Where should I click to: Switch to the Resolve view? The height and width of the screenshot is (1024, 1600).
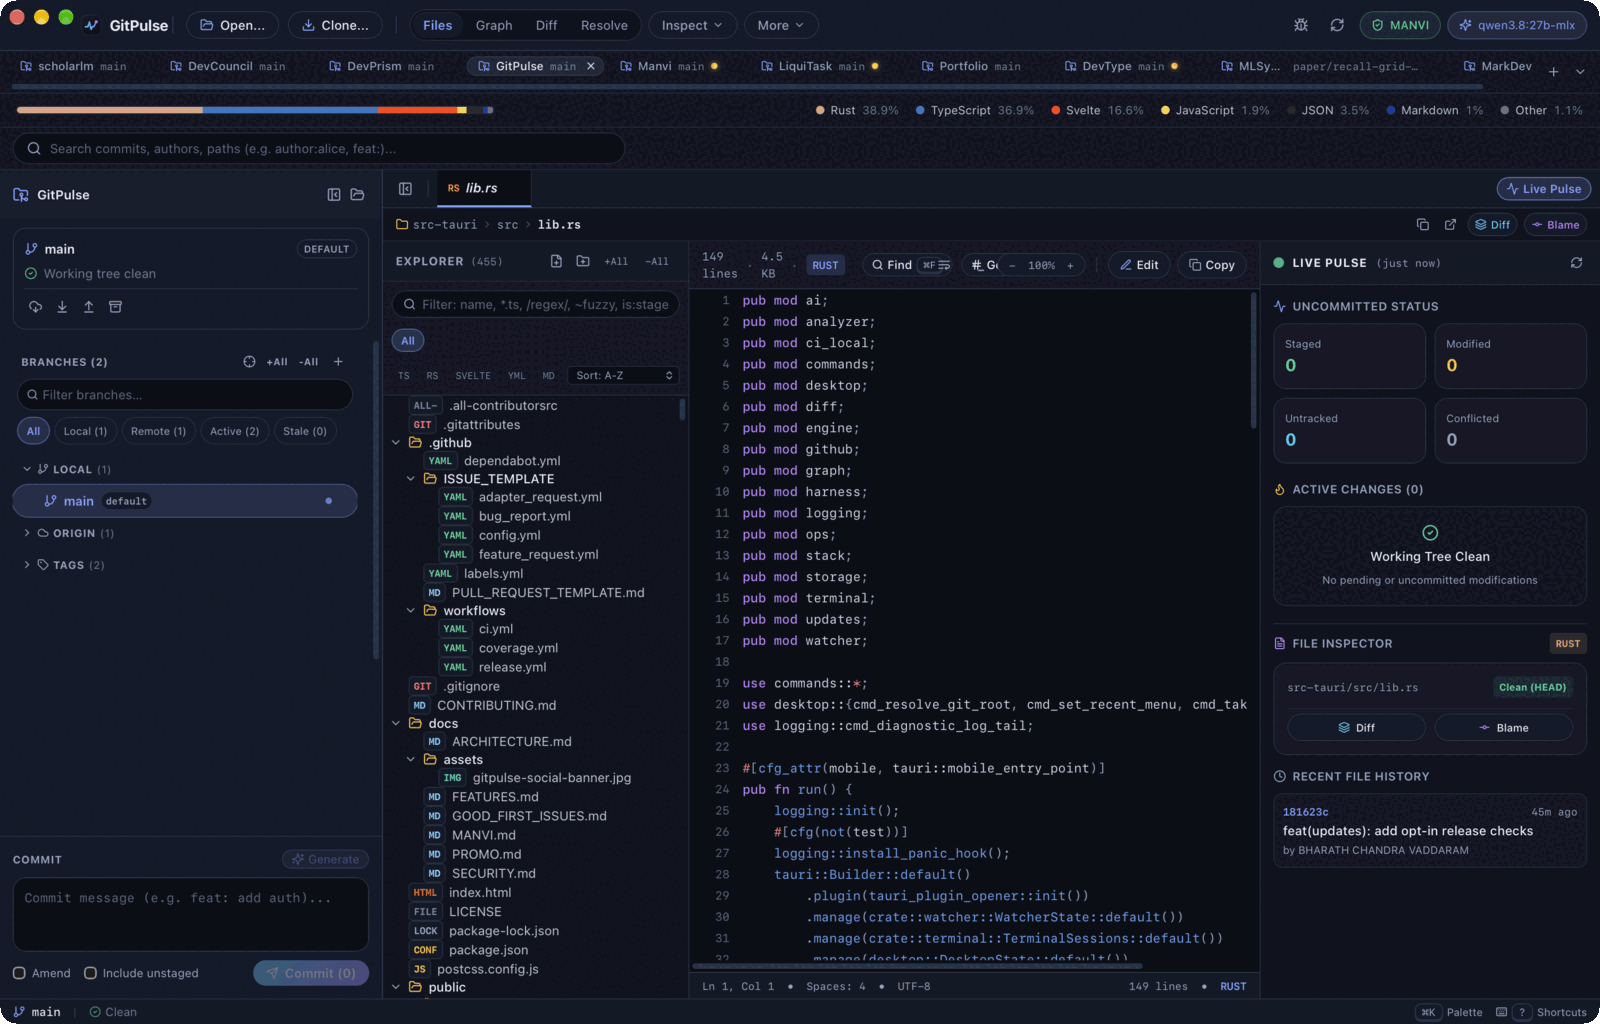click(x=604, y=25)
